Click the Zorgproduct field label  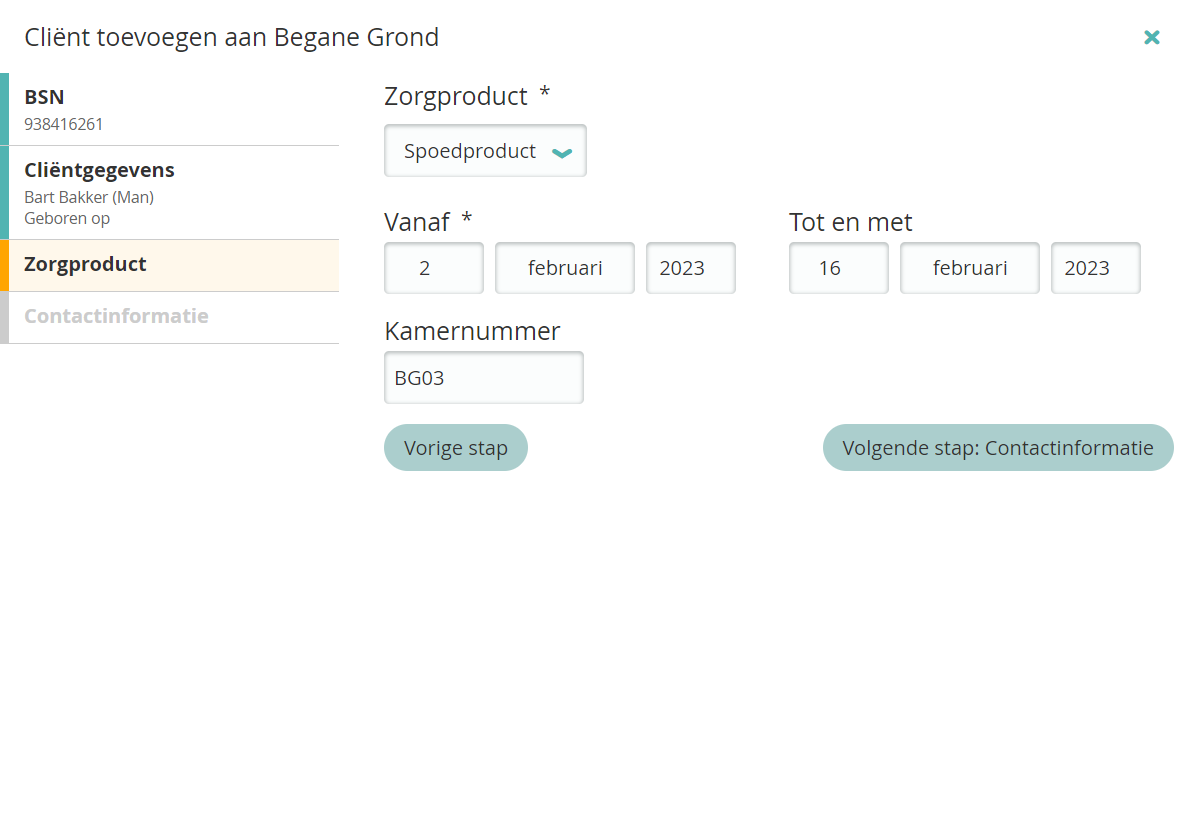click(x=456, y=97)
